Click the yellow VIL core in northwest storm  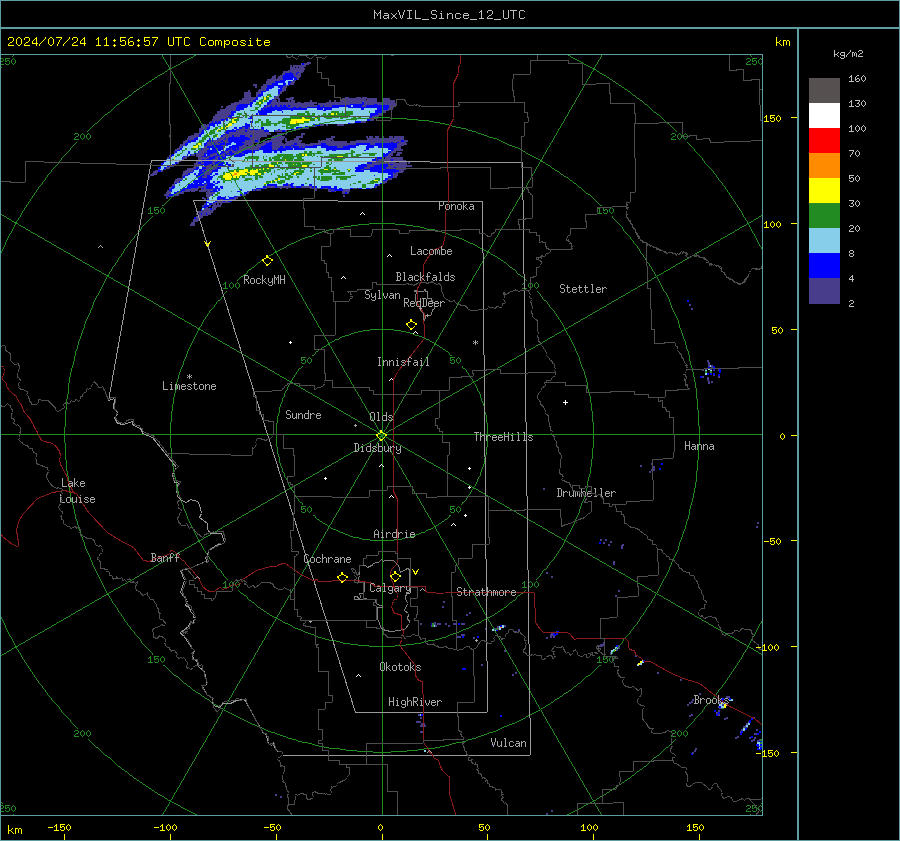pyautogui.click(x=242, y=173)
